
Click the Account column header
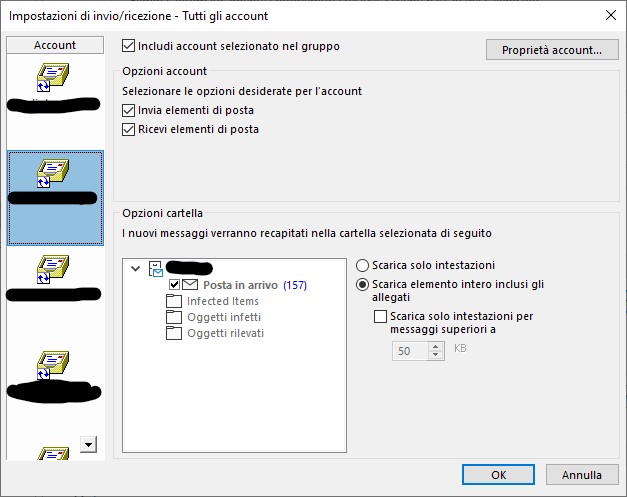[x=55, y=45]
